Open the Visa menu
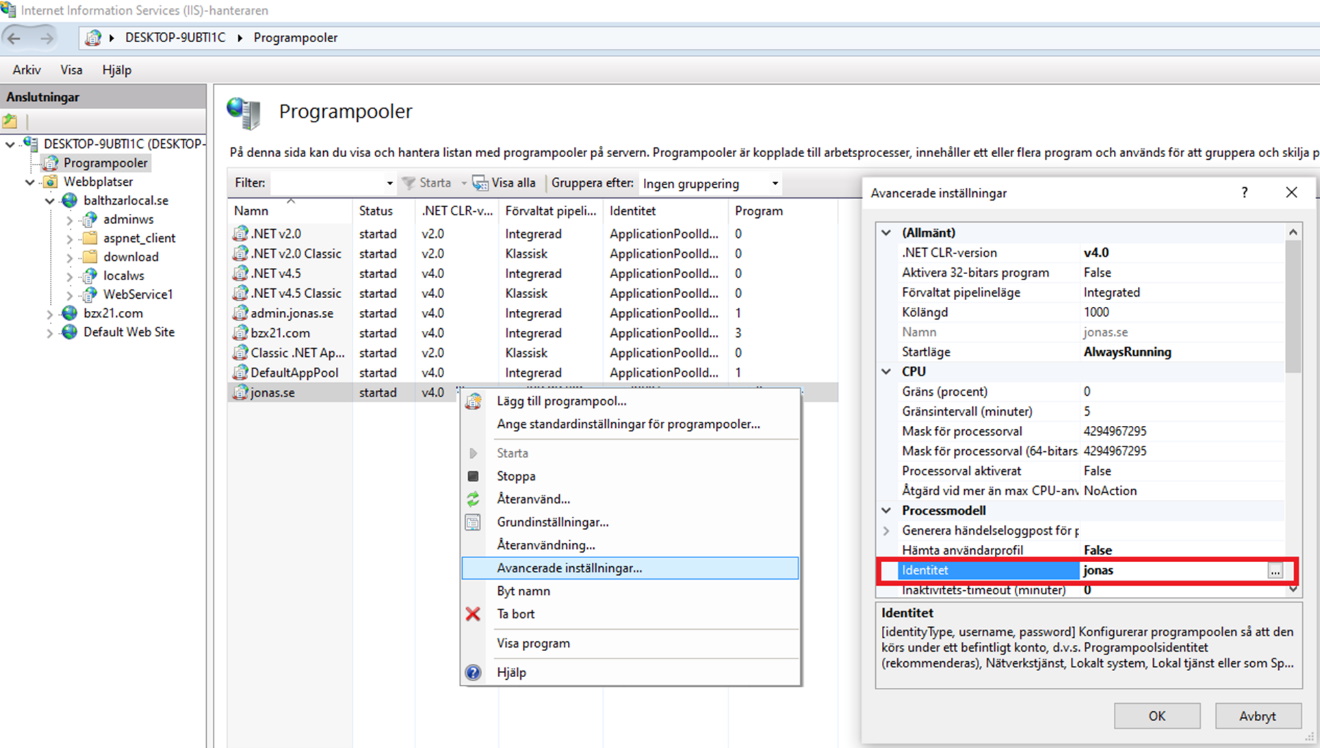1320x748 pixels. [71, 70]
